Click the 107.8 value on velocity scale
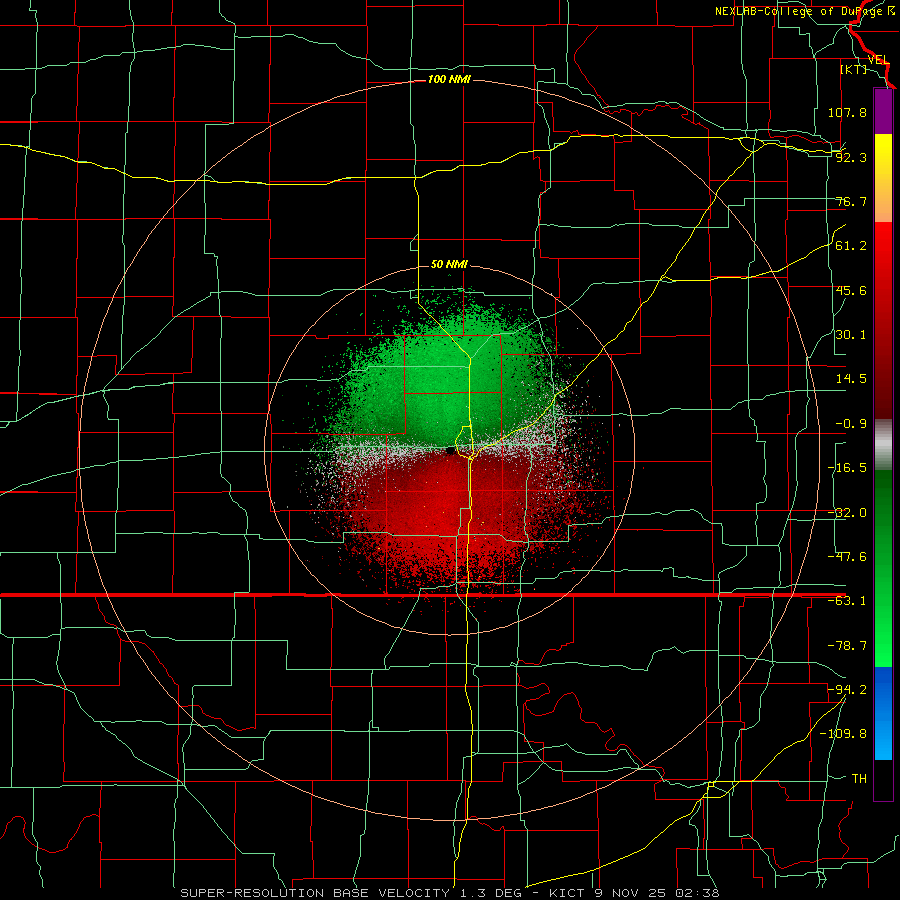 (x=847, y=112)
